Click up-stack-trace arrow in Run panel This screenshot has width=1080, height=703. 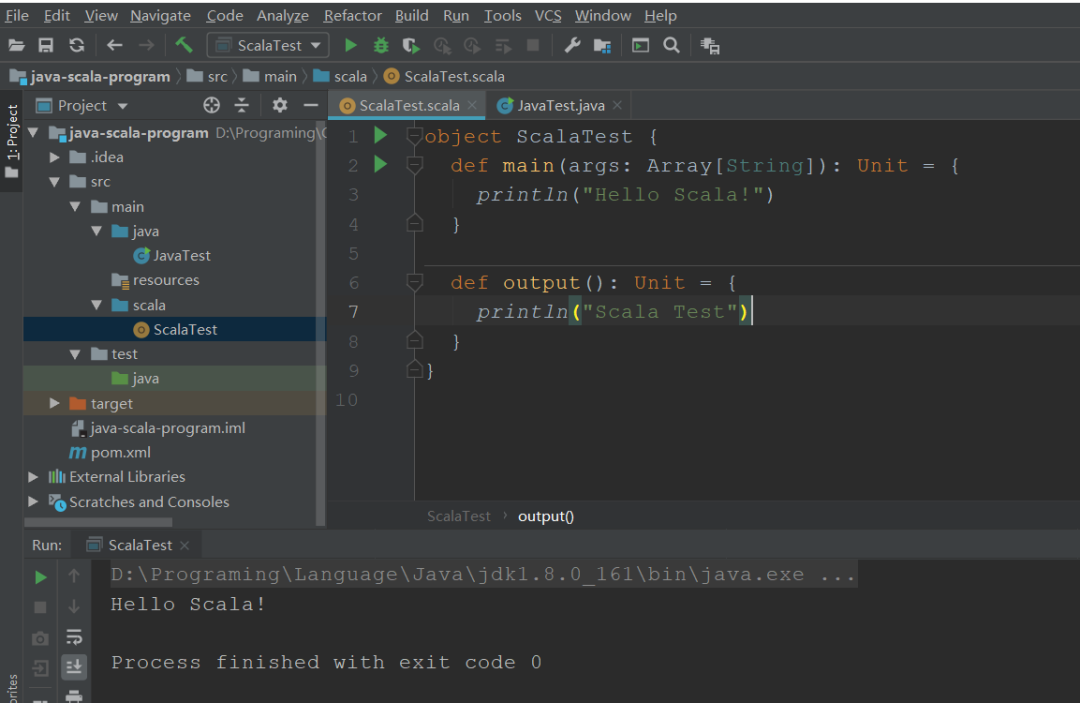[x=74, y=576]
